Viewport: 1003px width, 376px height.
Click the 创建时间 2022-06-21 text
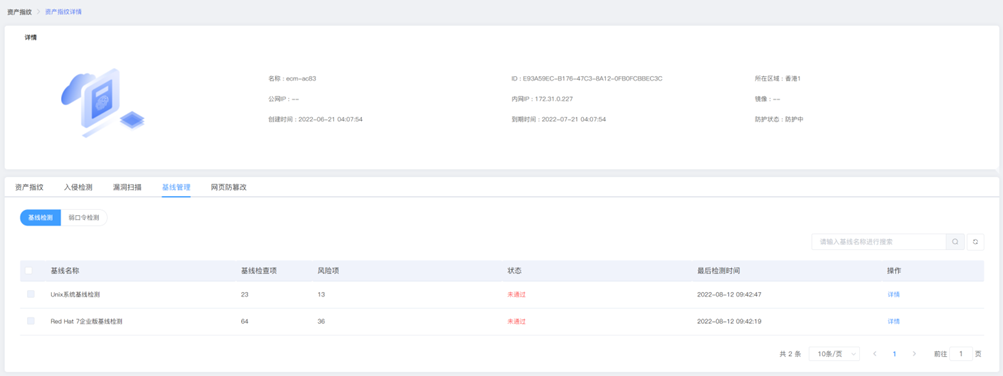pos(316,120)
